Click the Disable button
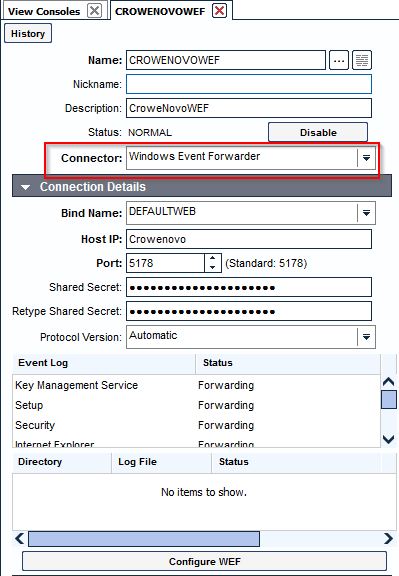The width and height of the screenshot is (399, 576). [x=318, y=132]
